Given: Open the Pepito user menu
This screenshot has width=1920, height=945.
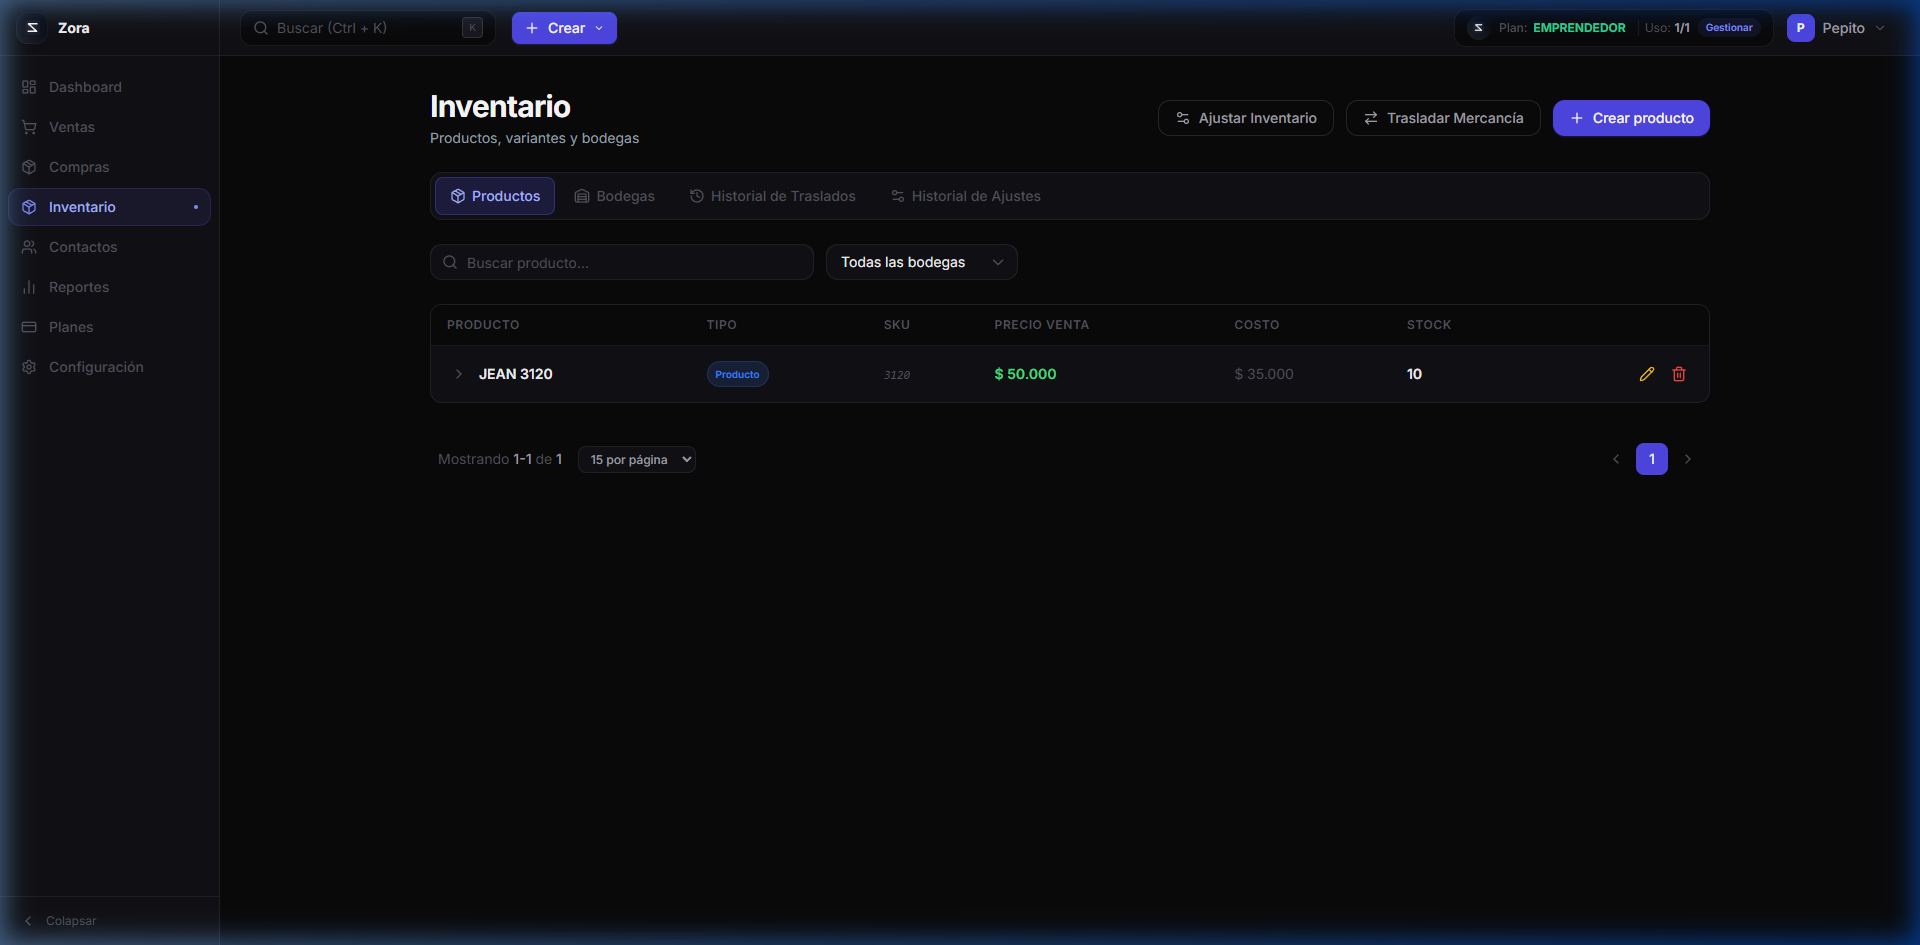Looking at the screenshot, I should click(x=1837, y=28).
